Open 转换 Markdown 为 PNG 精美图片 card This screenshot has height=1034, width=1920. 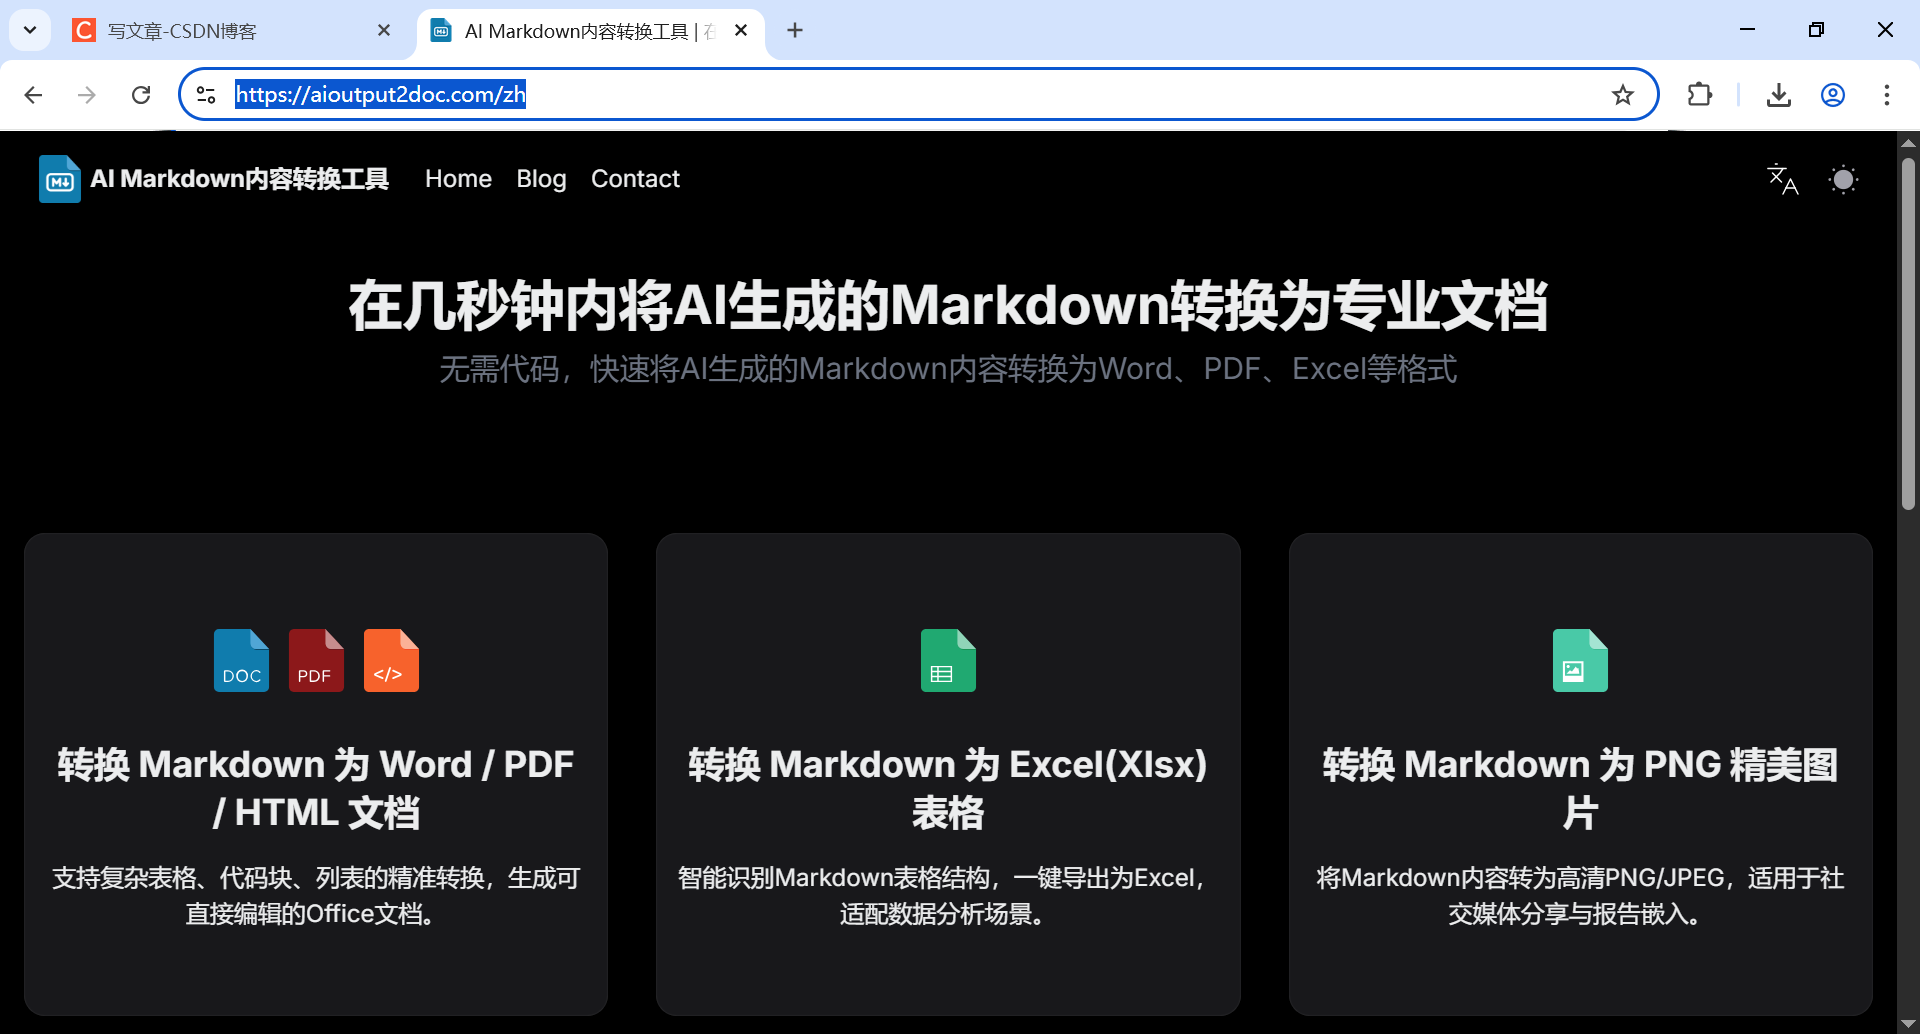click(1580, 774)
